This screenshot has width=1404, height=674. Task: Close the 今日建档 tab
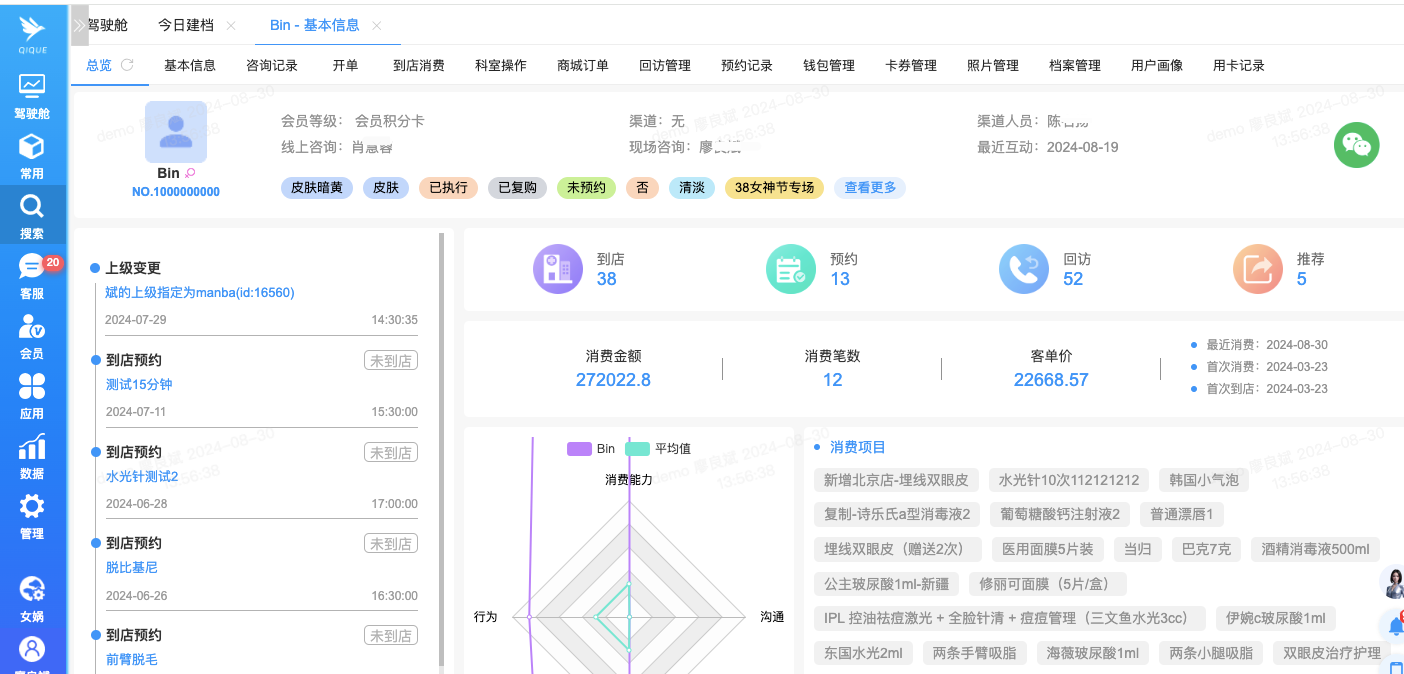tap(231, 25)
